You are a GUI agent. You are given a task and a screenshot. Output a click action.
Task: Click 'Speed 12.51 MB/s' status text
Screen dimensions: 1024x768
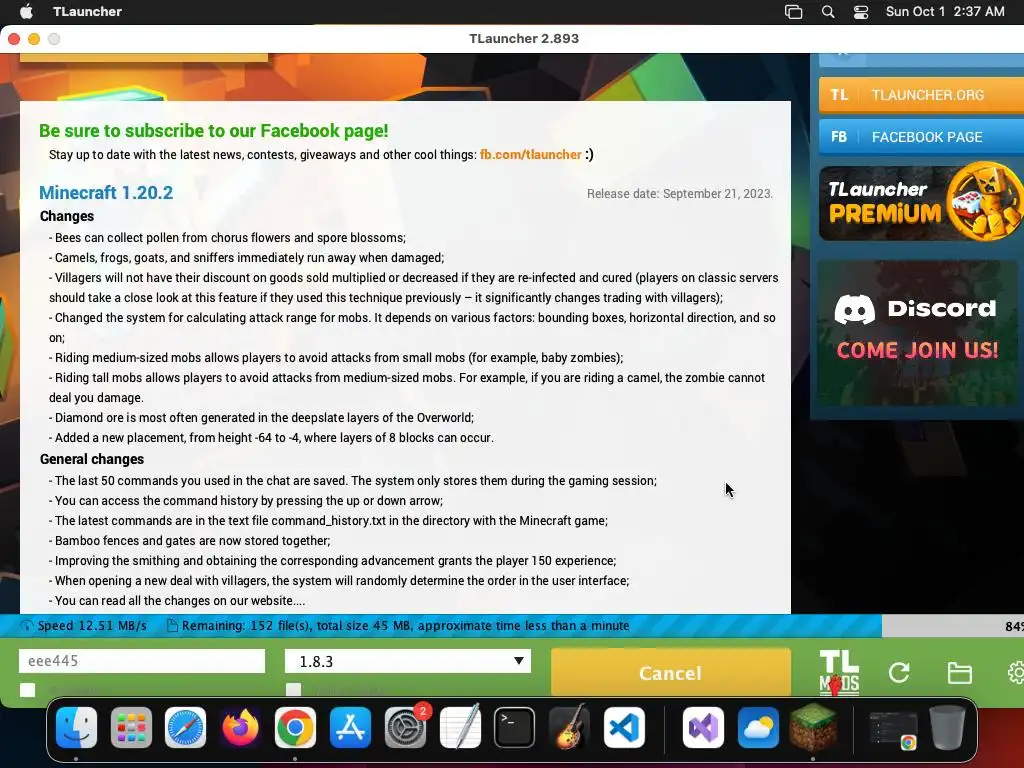click(92, 626)
